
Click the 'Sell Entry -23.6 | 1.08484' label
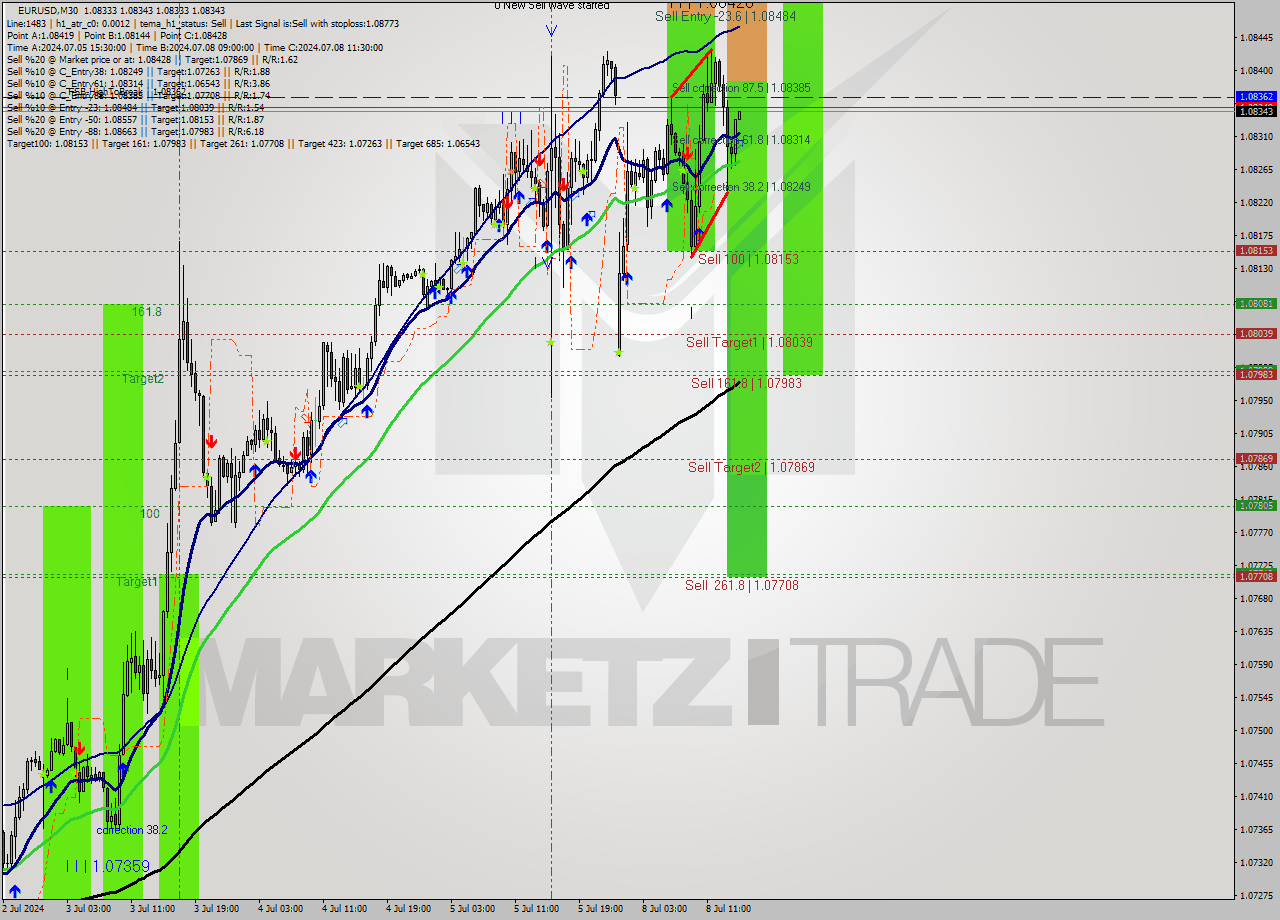click(x=726, y=16)
